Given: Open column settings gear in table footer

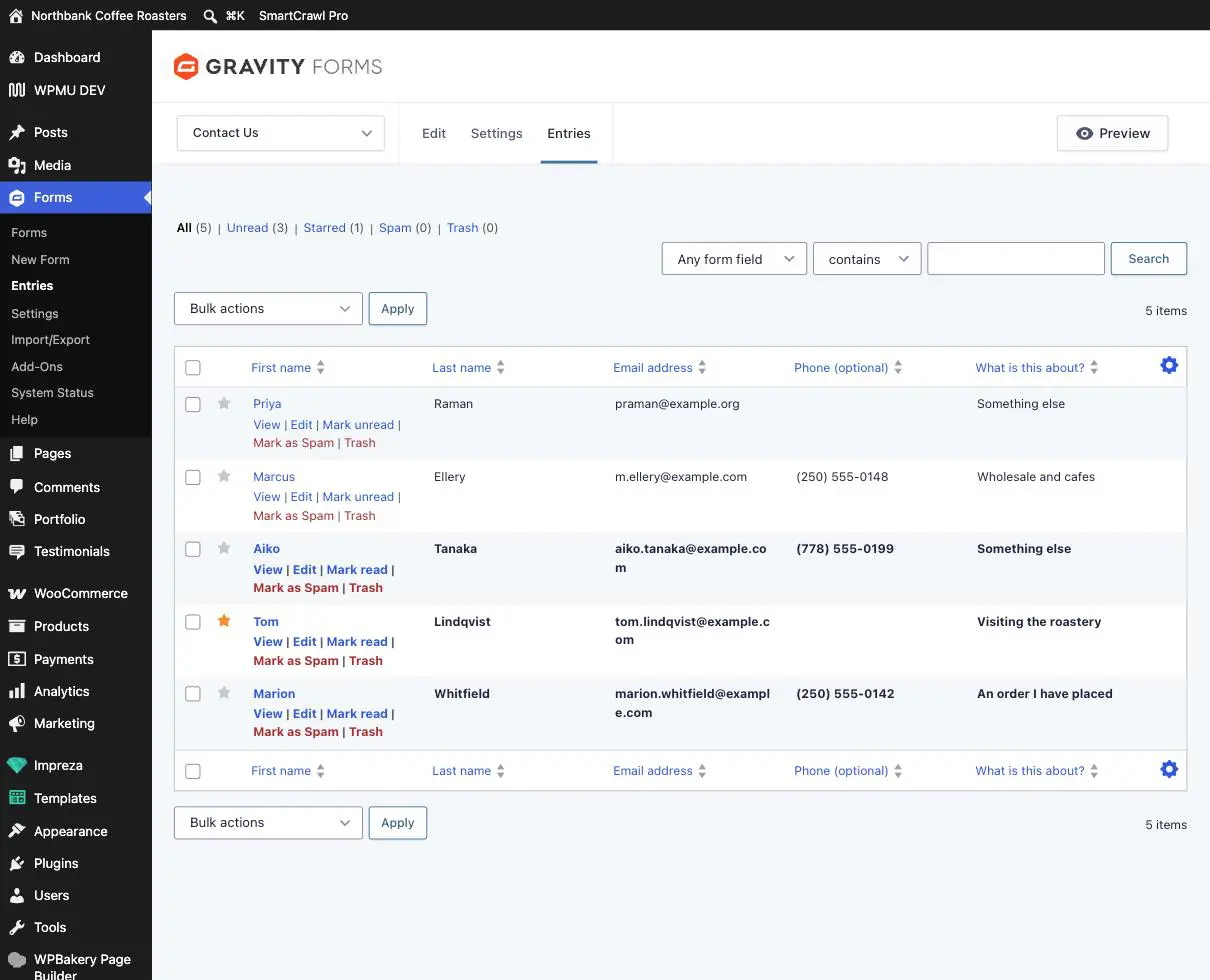Looking at the screenshot, I should tap(1169, 769).
